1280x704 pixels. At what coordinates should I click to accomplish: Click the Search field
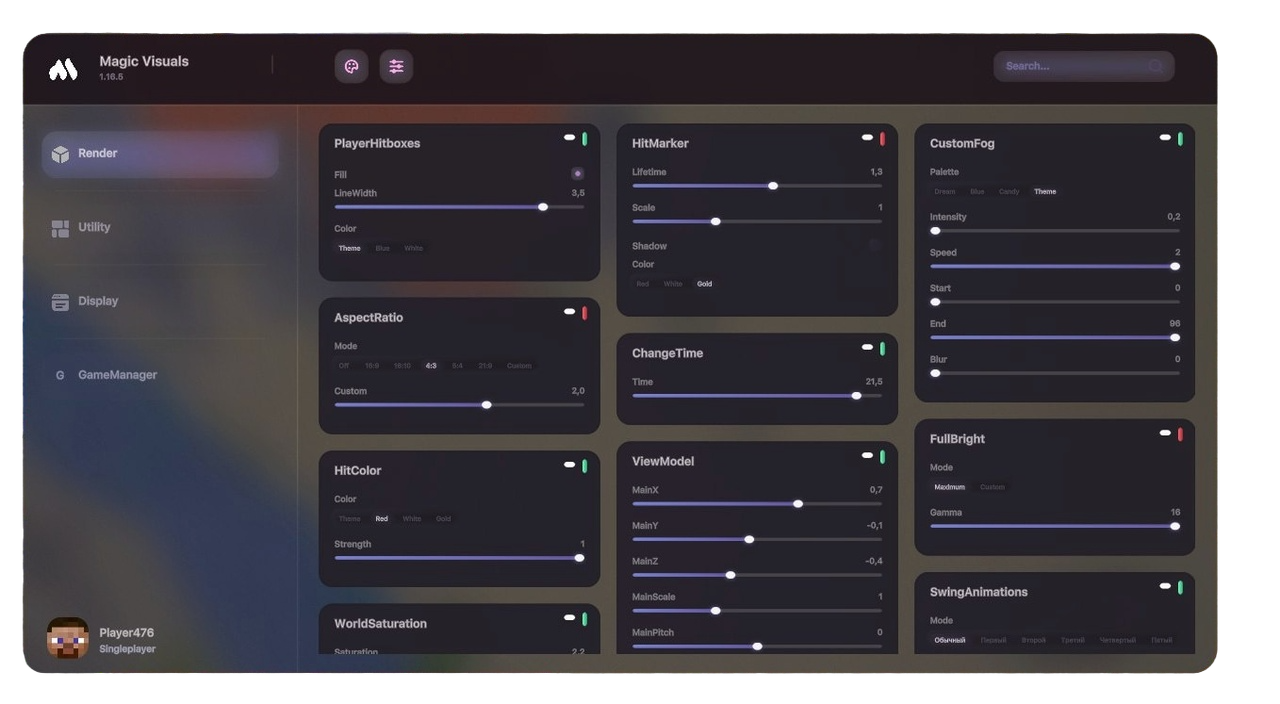1083,65
